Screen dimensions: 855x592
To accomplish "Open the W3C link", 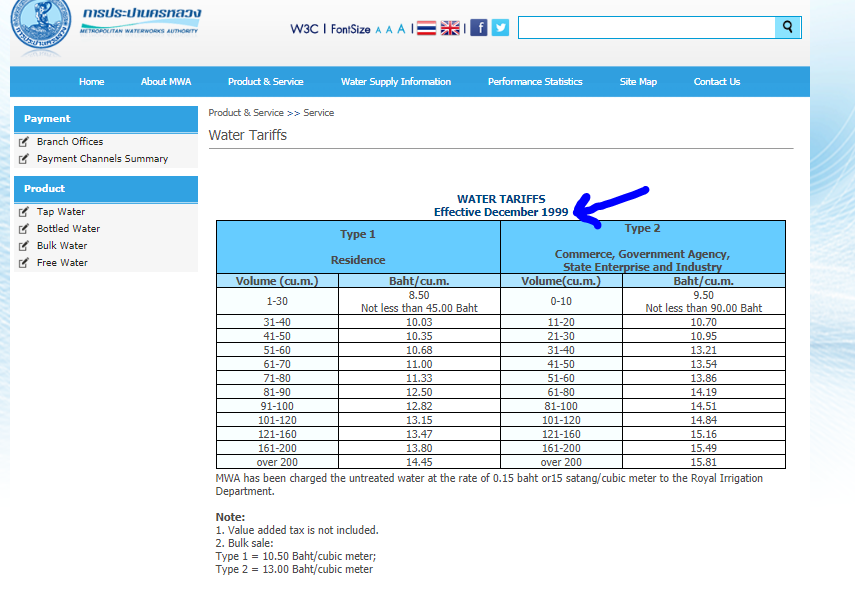I will pyautogui.click(x=304, y=29).
